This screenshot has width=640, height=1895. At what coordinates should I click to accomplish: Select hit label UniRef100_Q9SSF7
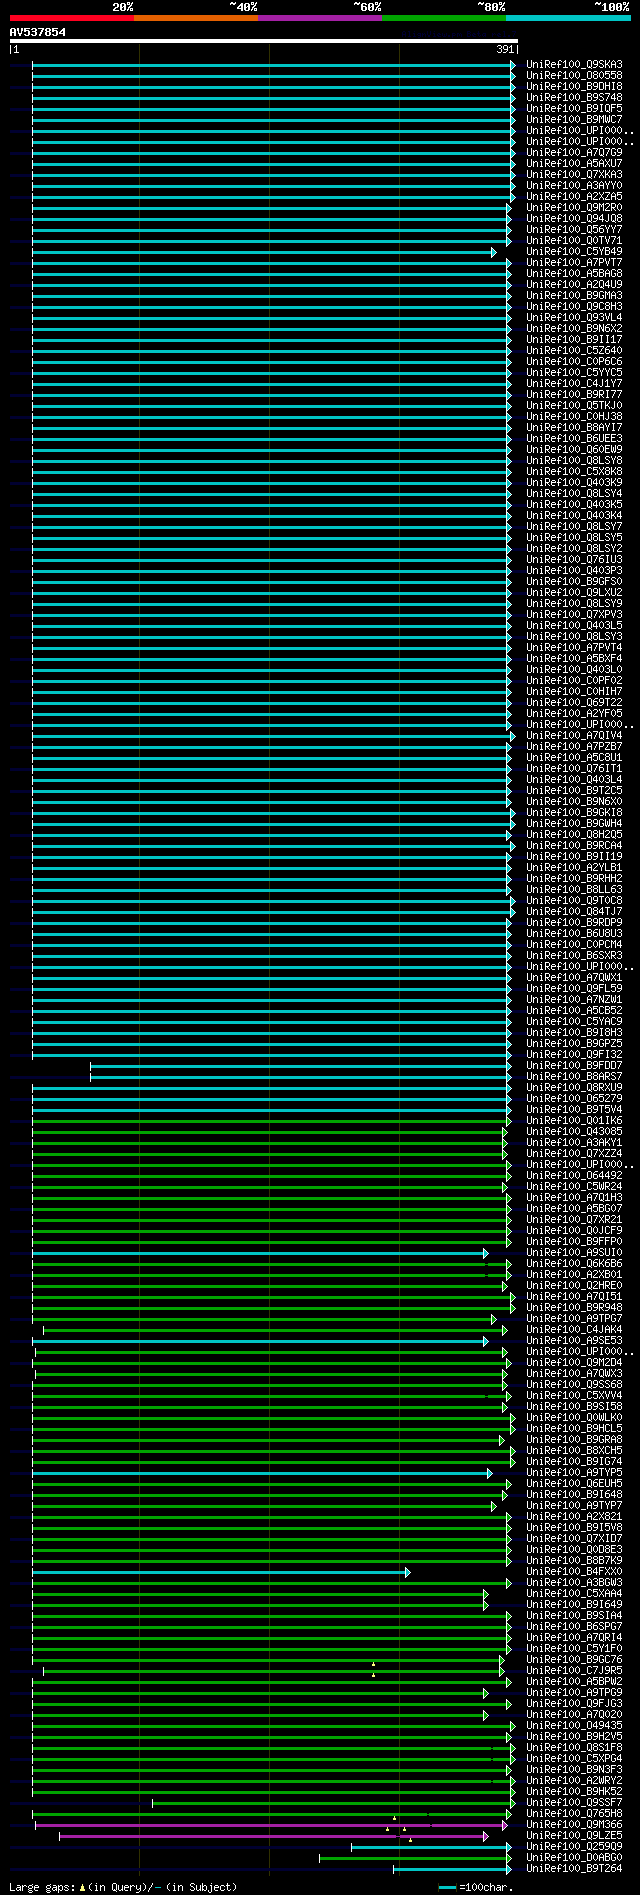[x=574, y=1803]
